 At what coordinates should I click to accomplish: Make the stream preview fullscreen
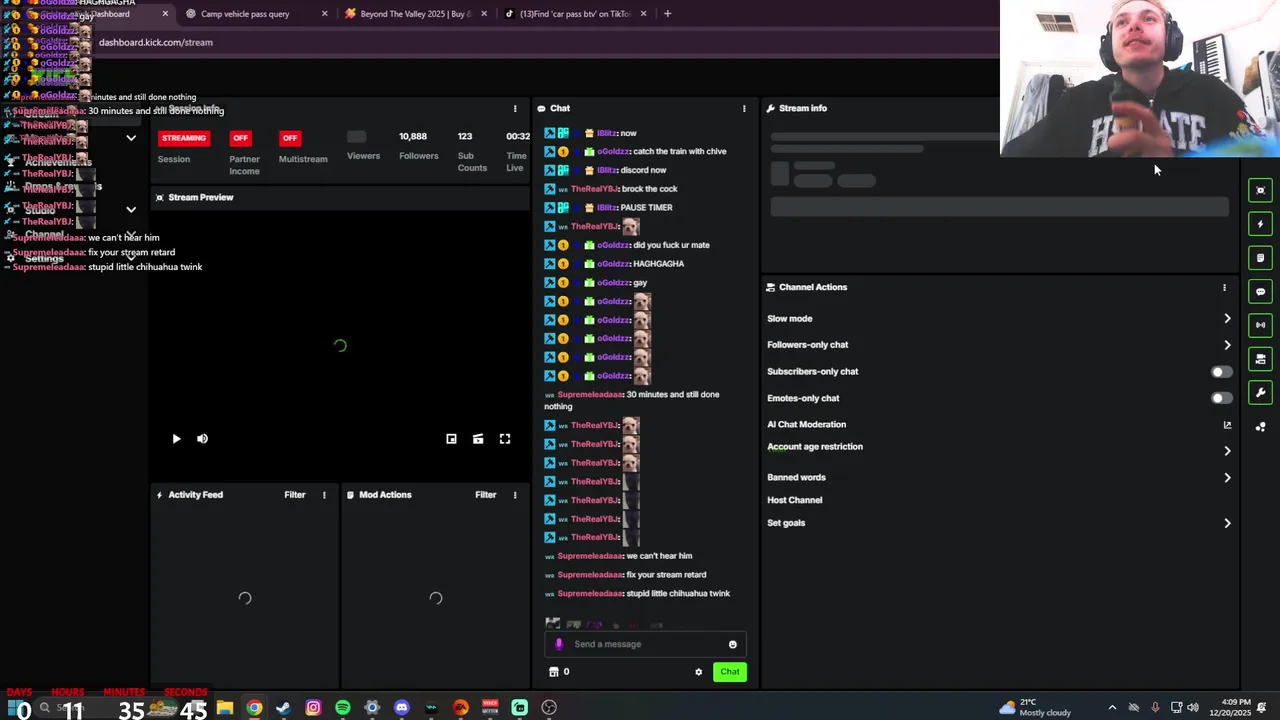(x=505, y=439)
